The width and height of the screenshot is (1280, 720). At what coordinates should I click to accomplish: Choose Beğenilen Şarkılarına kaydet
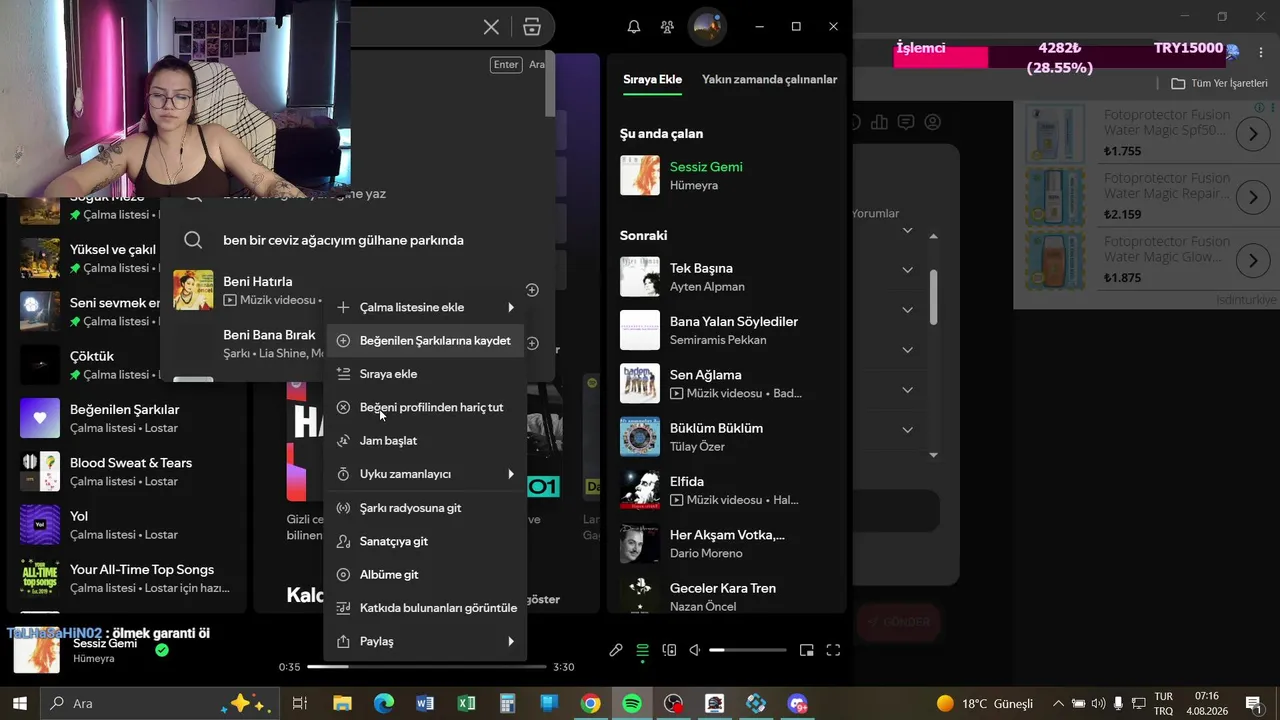point(425,341)
